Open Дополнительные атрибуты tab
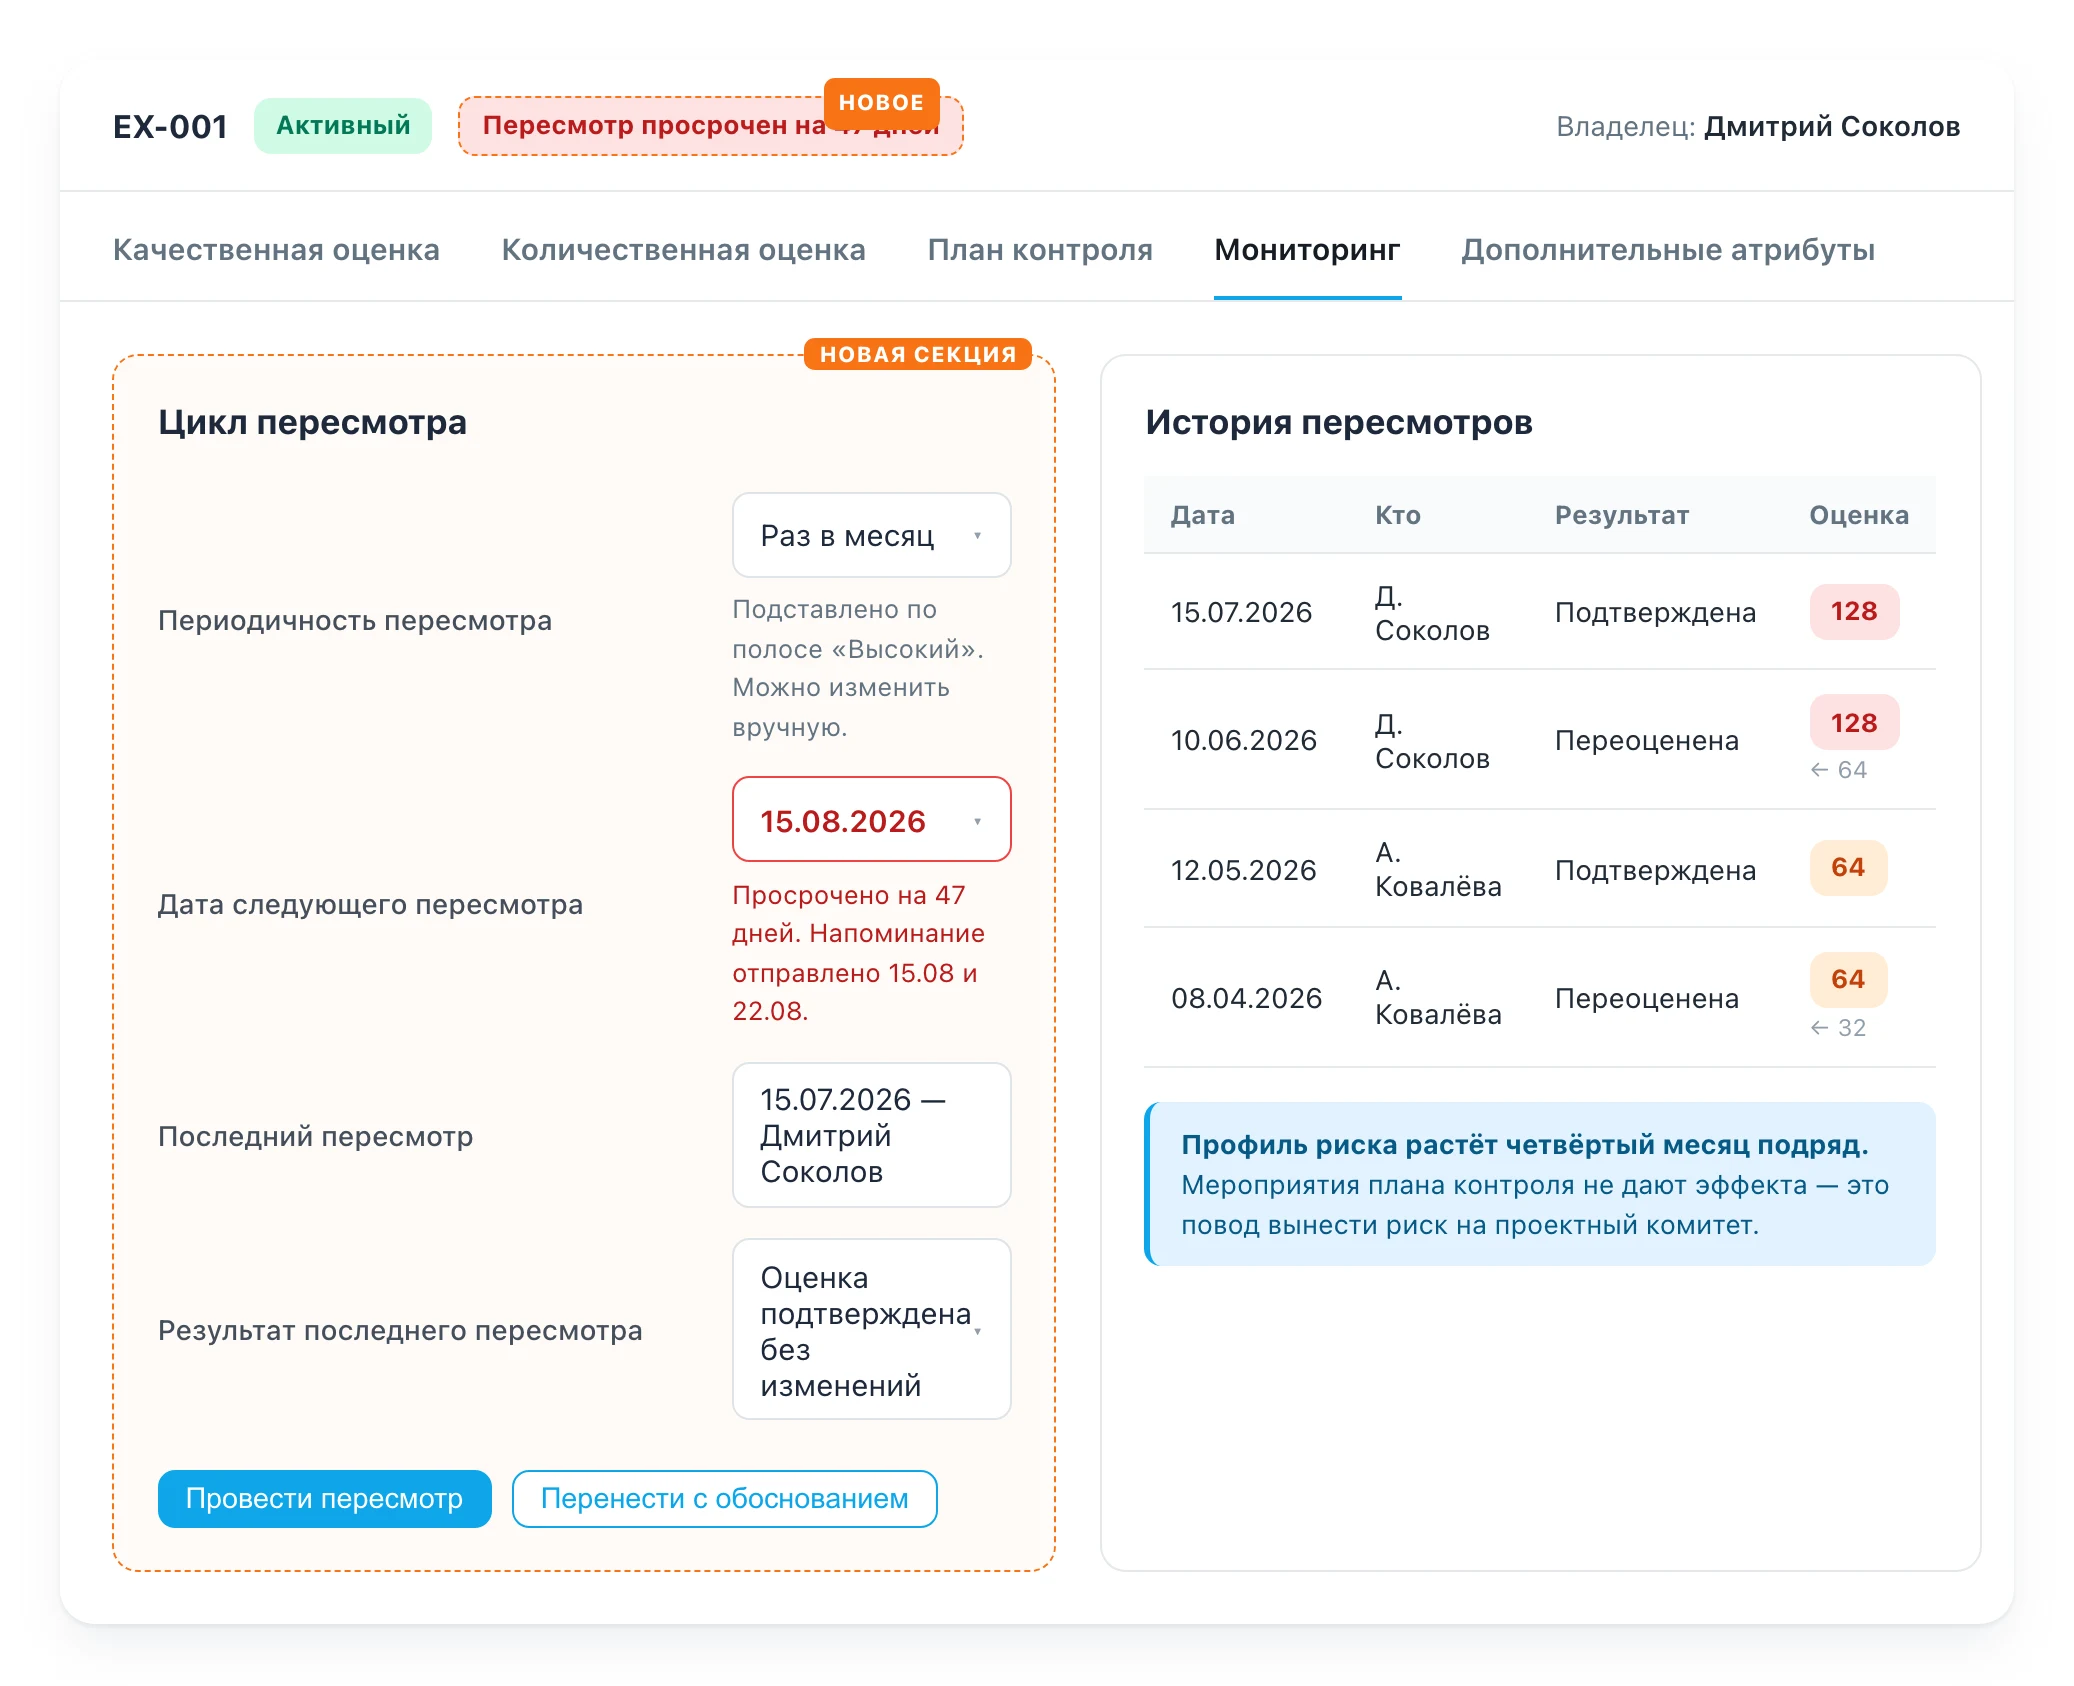Image resolution: width=2074 pixels, height=1686 pixels. (x=1667, y=250)
